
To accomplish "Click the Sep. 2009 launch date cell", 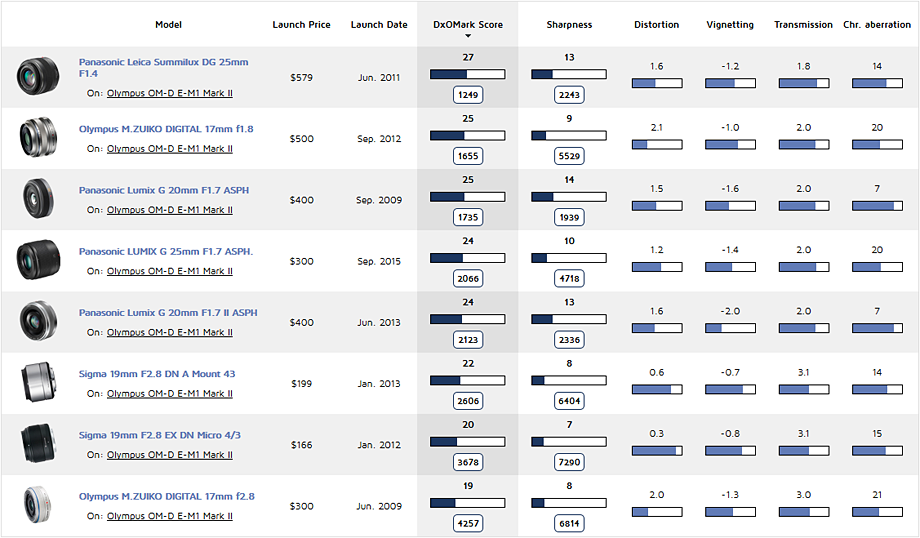I will (x=379, y=200).
